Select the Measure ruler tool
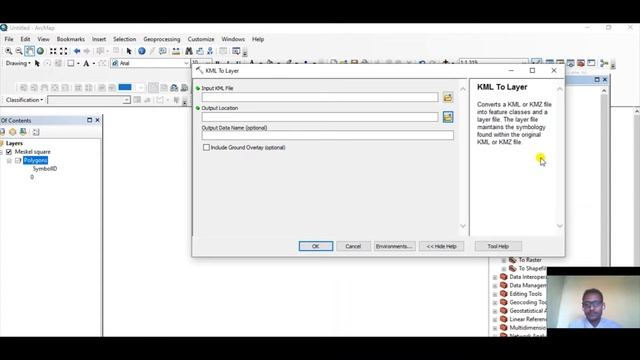The image size is (640, 360). [x=176, y=51]
